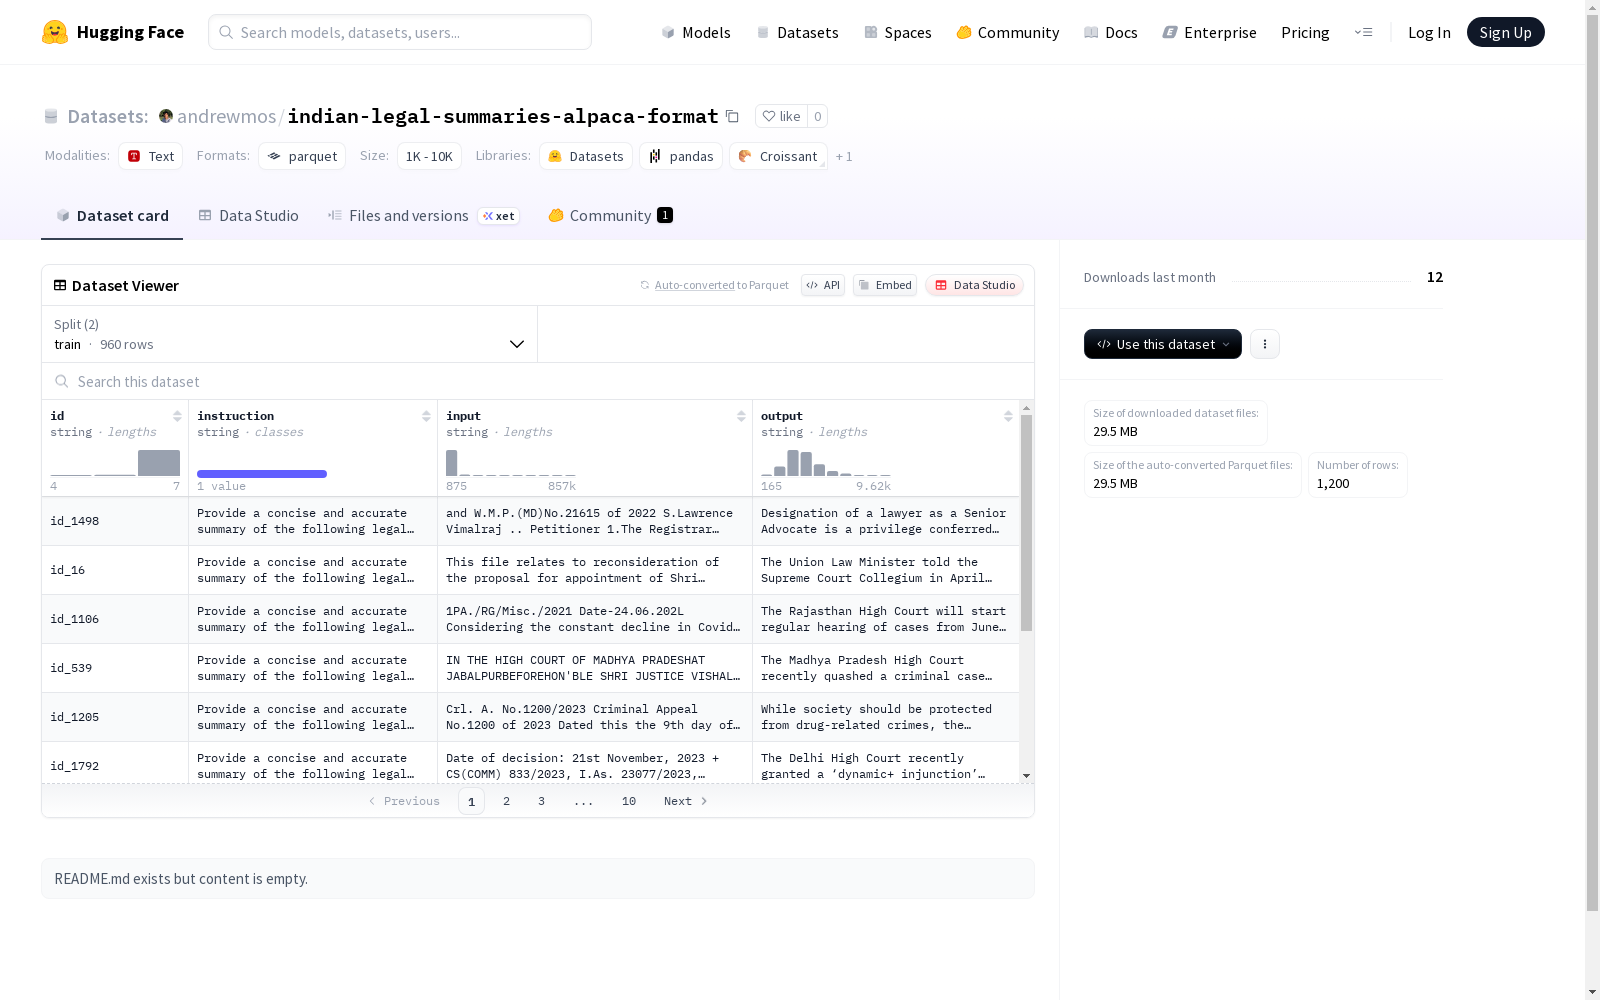Click the Sign Up button
Image resolution: width=1600 pixels, height=1000 pixels.
coord(1505,32)
